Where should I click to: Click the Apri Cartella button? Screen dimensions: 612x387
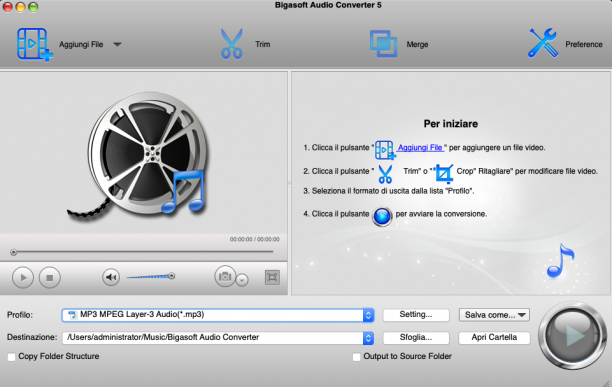pos(494,337)
